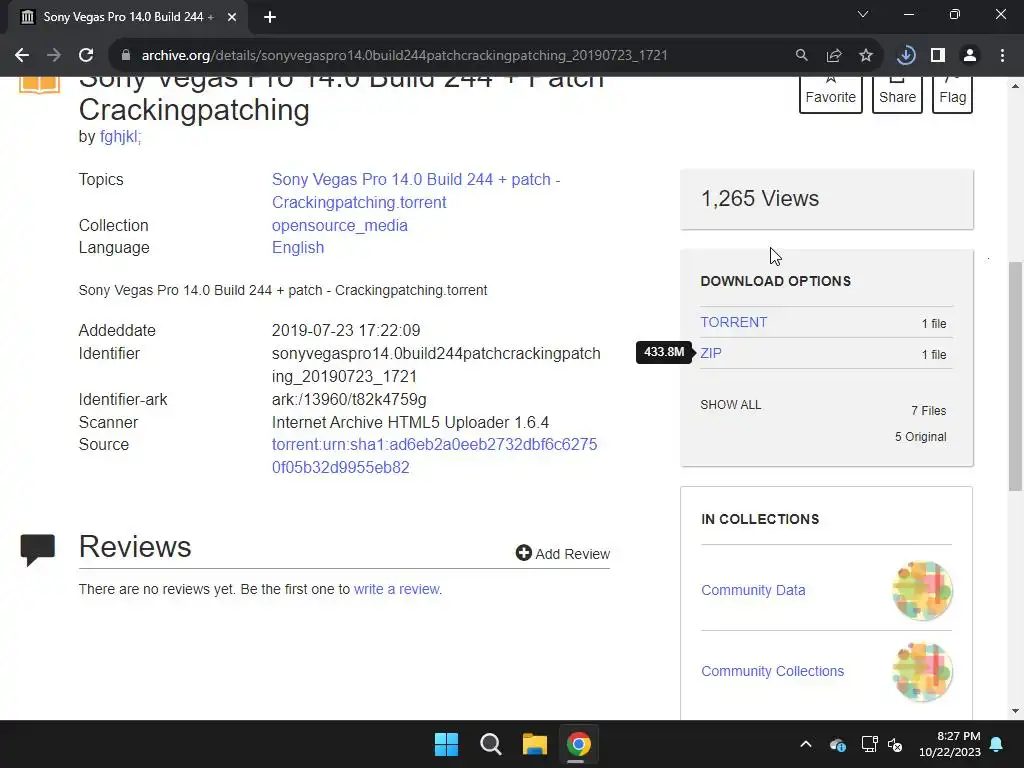Select the Sony Vegas Pro 14.0 tab
Image resolution: width=1024 pixels, height=768 pixels.
128,17
